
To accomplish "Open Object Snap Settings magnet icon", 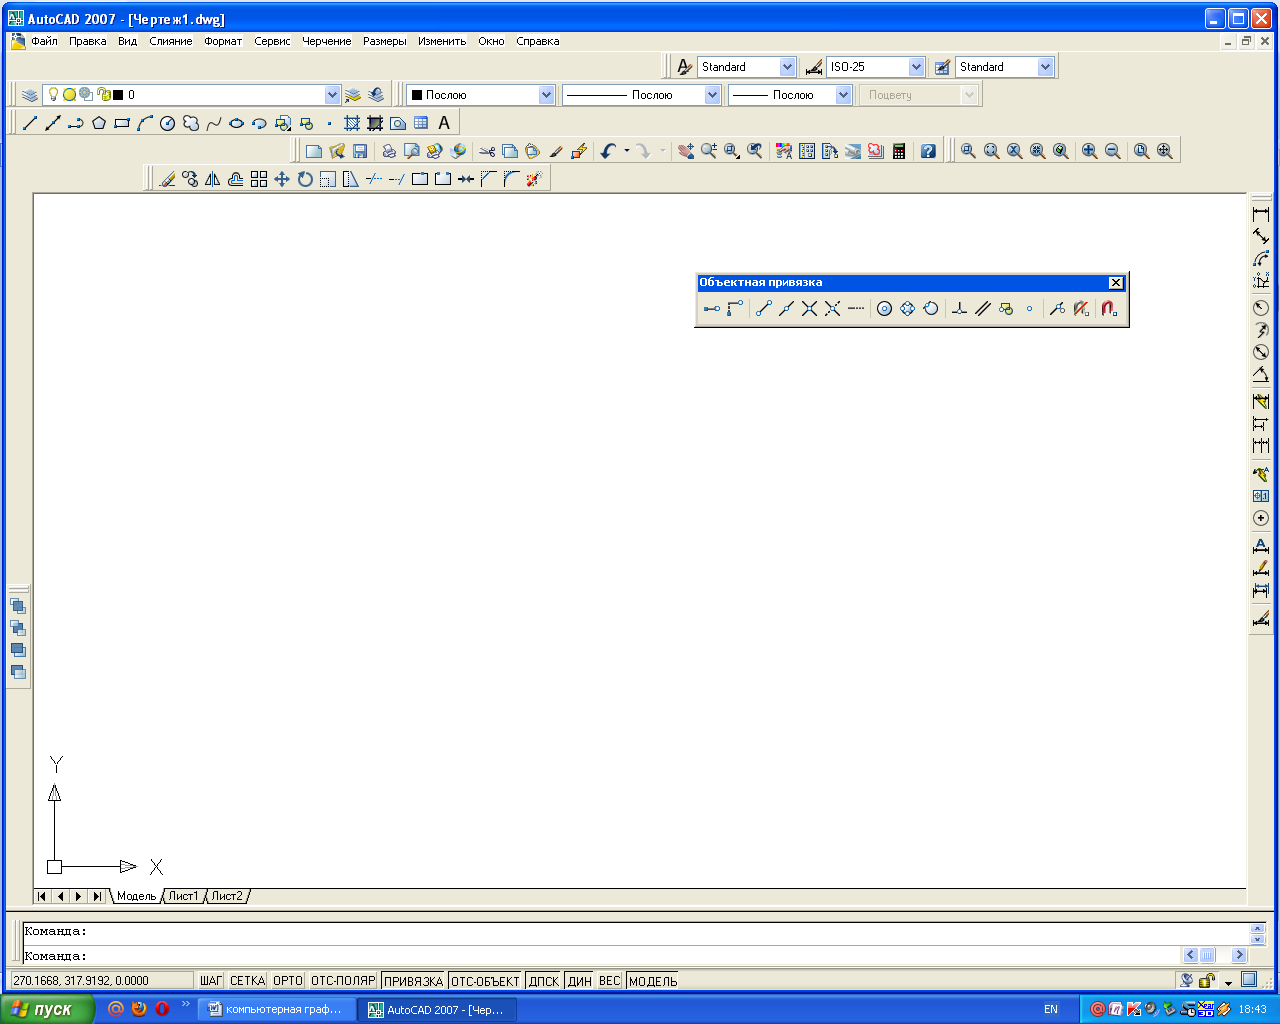I will pyautogui.click(x=1109, y=309).
